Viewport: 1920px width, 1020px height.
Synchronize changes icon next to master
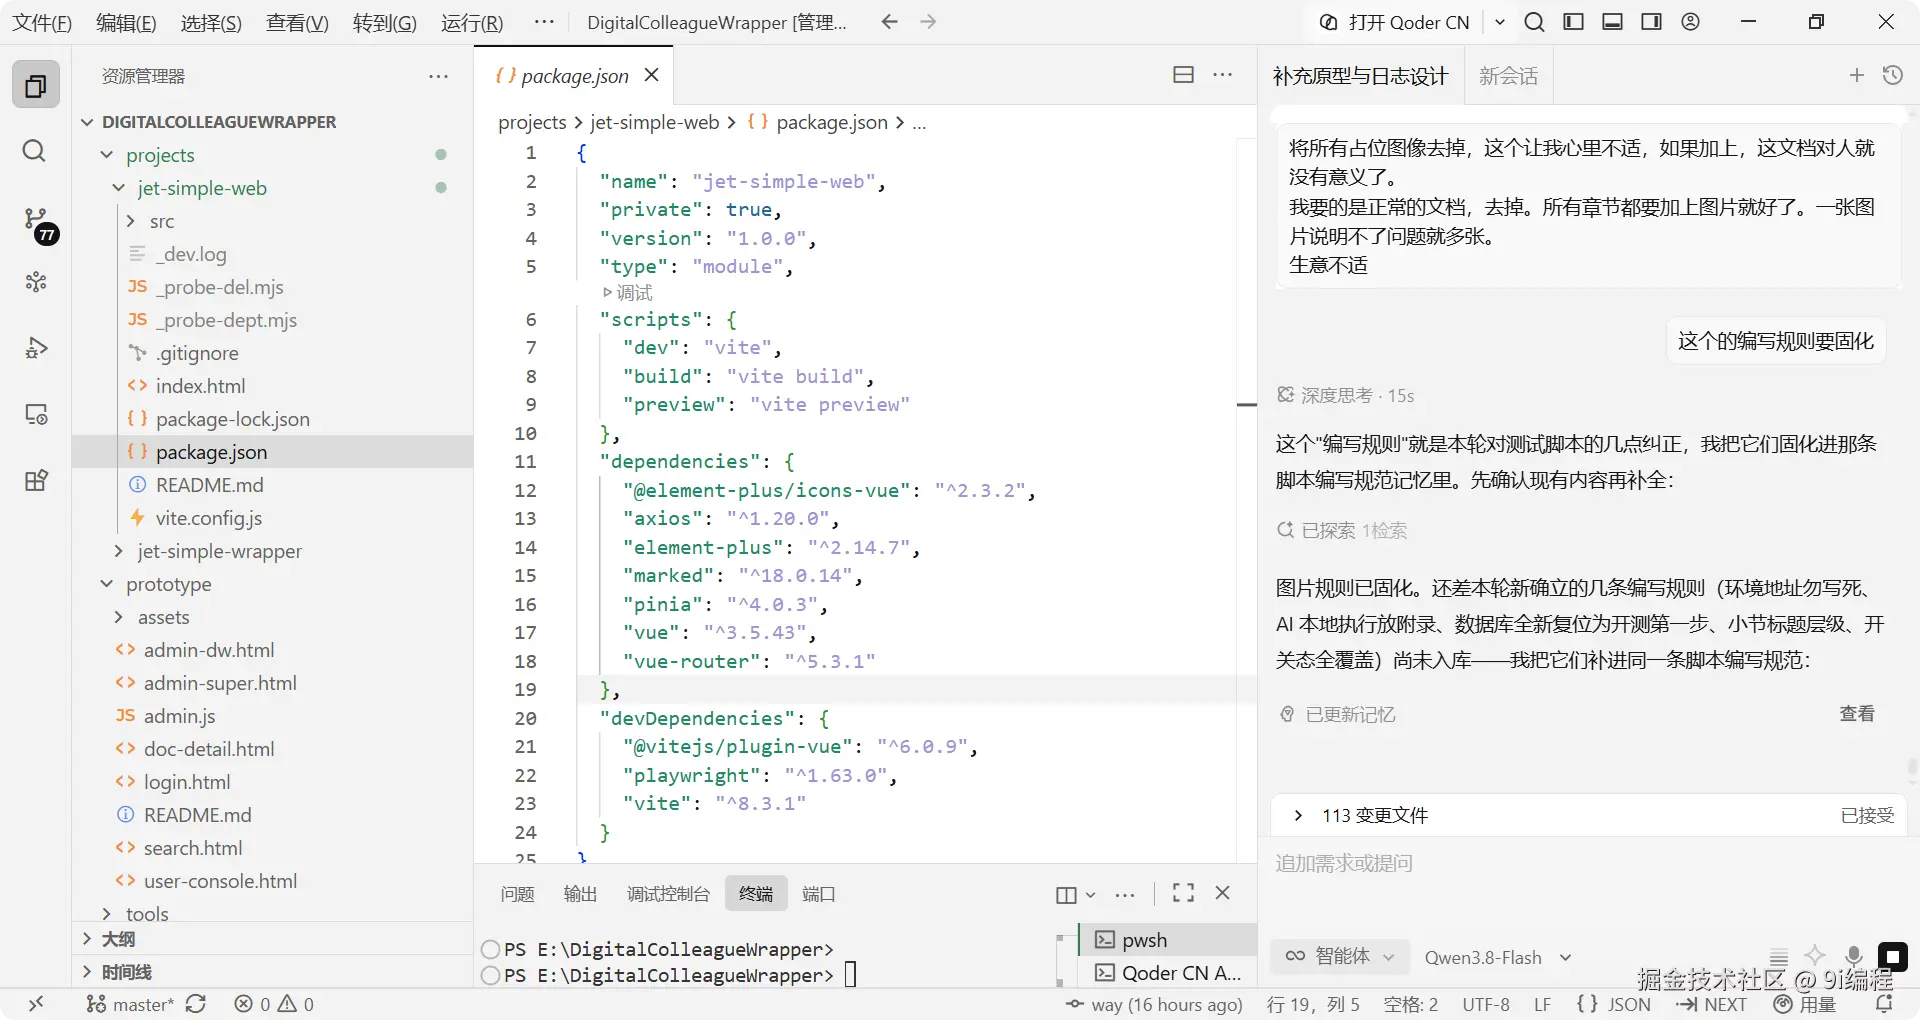(196, 1004)
